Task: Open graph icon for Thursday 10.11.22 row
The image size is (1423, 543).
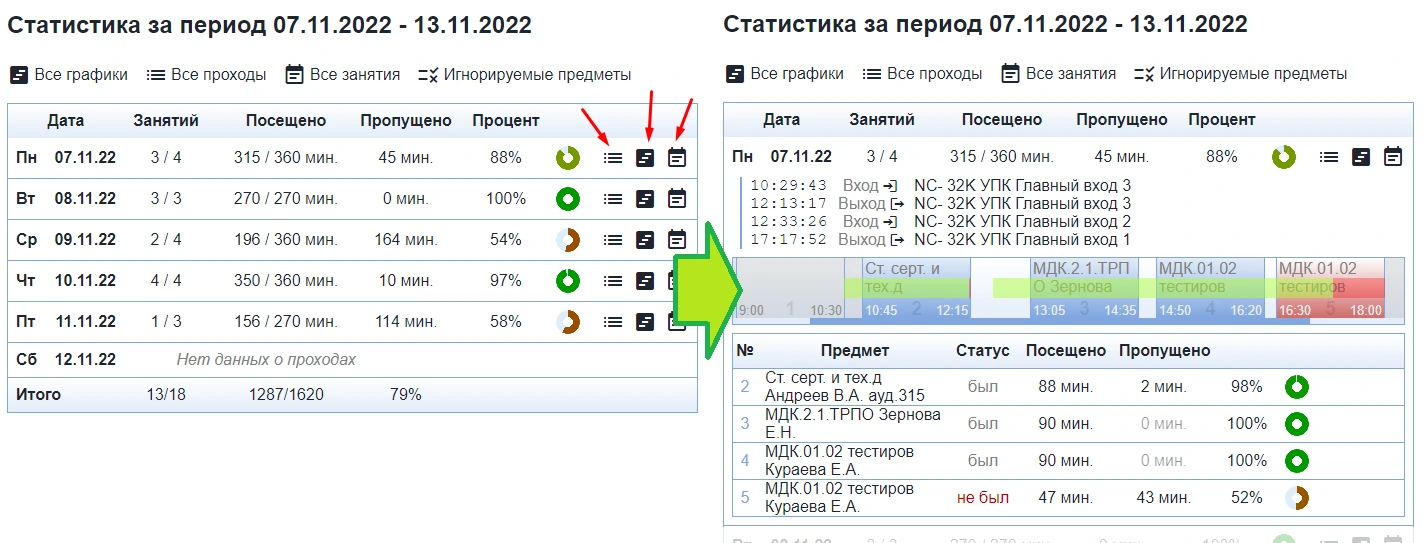Action: coord(646,281)
